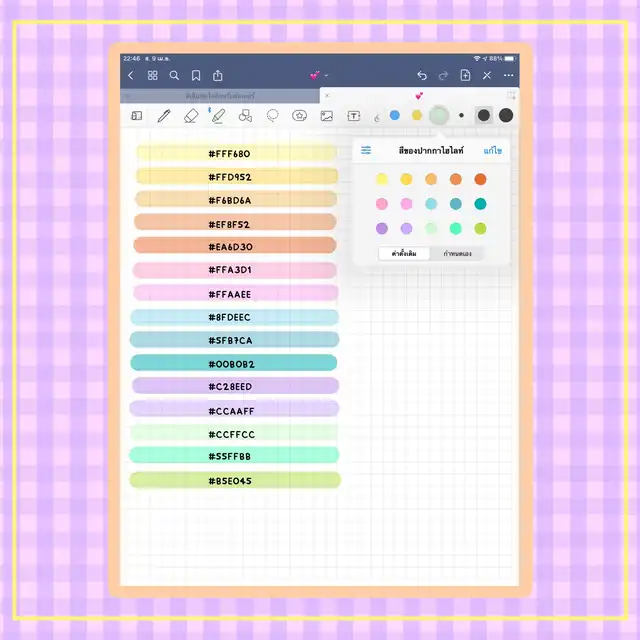This screenshot has width=640, height=640.
Task: Open the three-dot more options menu
Action: click(509, 75)
